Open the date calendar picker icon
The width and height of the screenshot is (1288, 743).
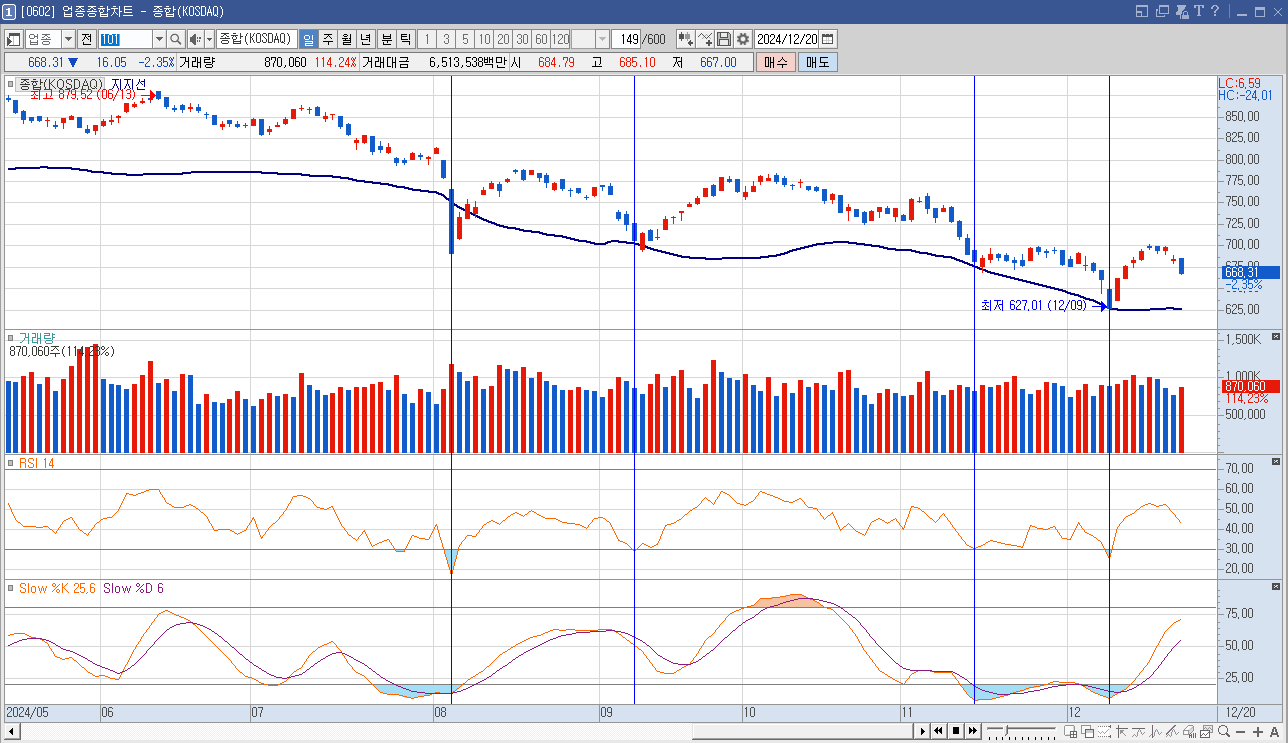point(828,39)
